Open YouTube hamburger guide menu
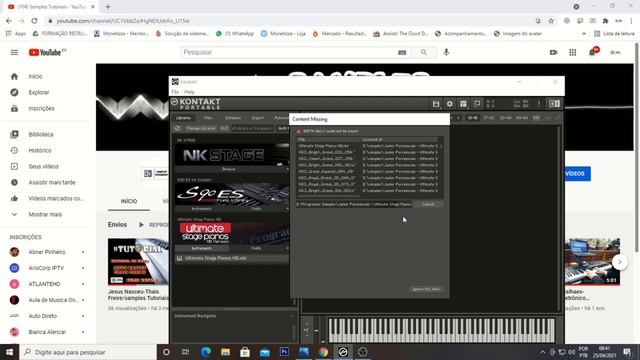 click(x=14, y=52)
